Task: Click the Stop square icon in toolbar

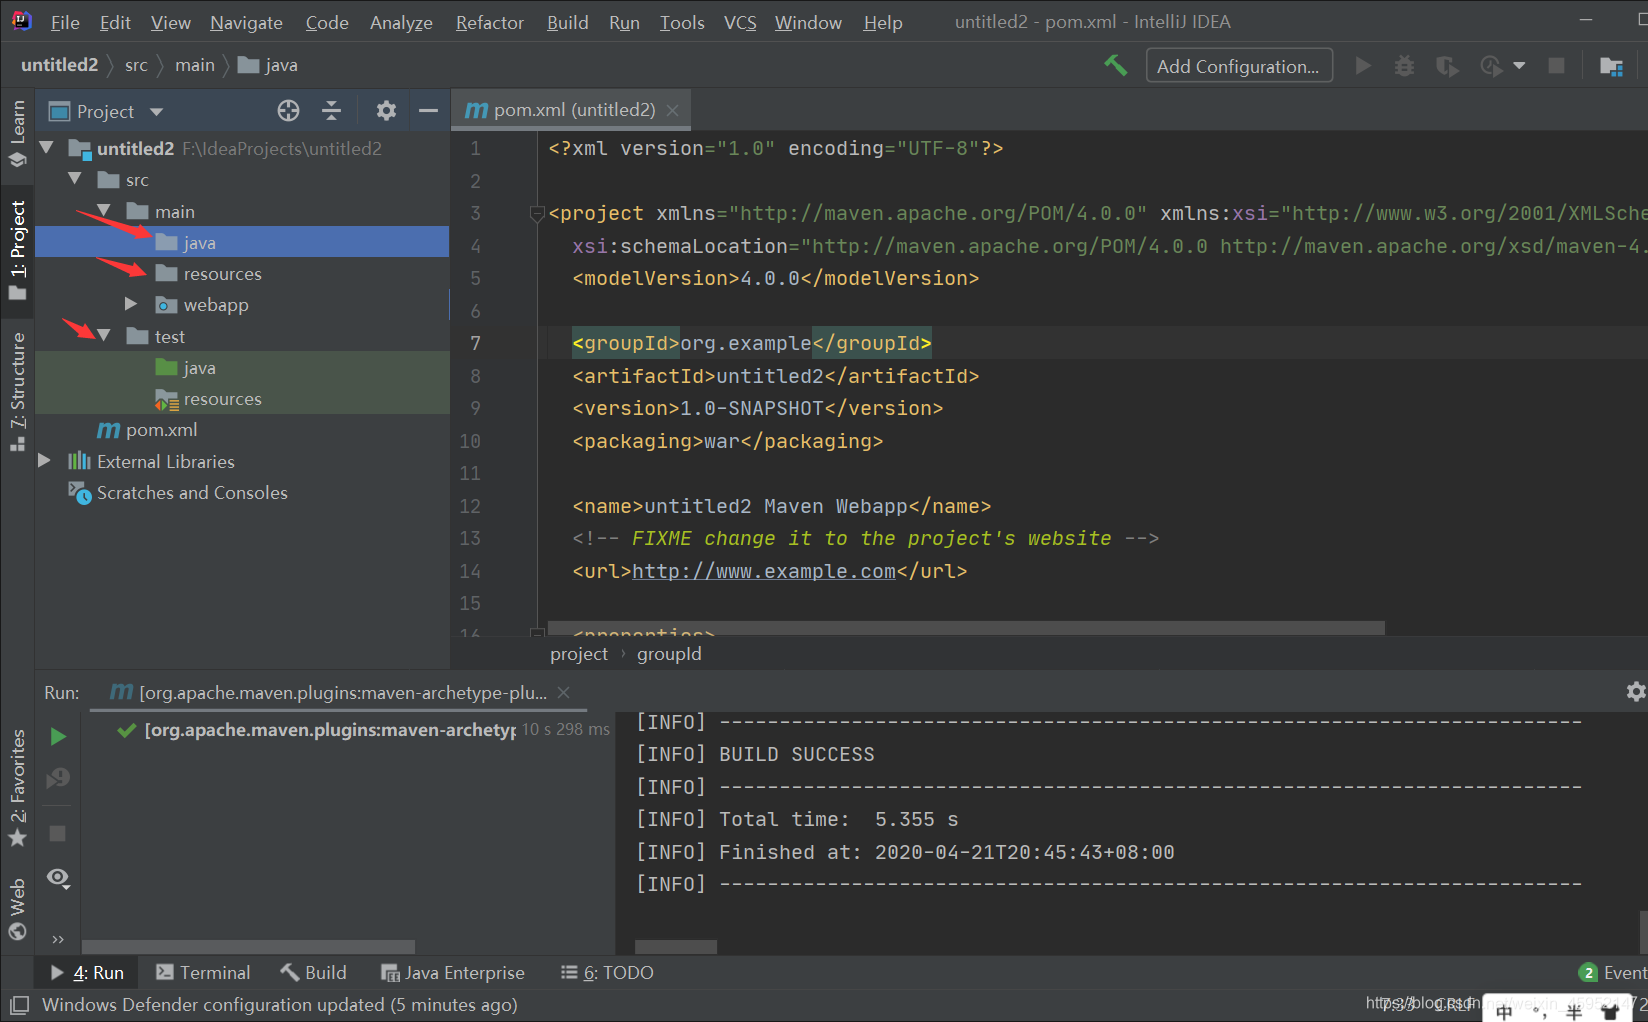Action: pyautogui.click(x=1556, y=66)
